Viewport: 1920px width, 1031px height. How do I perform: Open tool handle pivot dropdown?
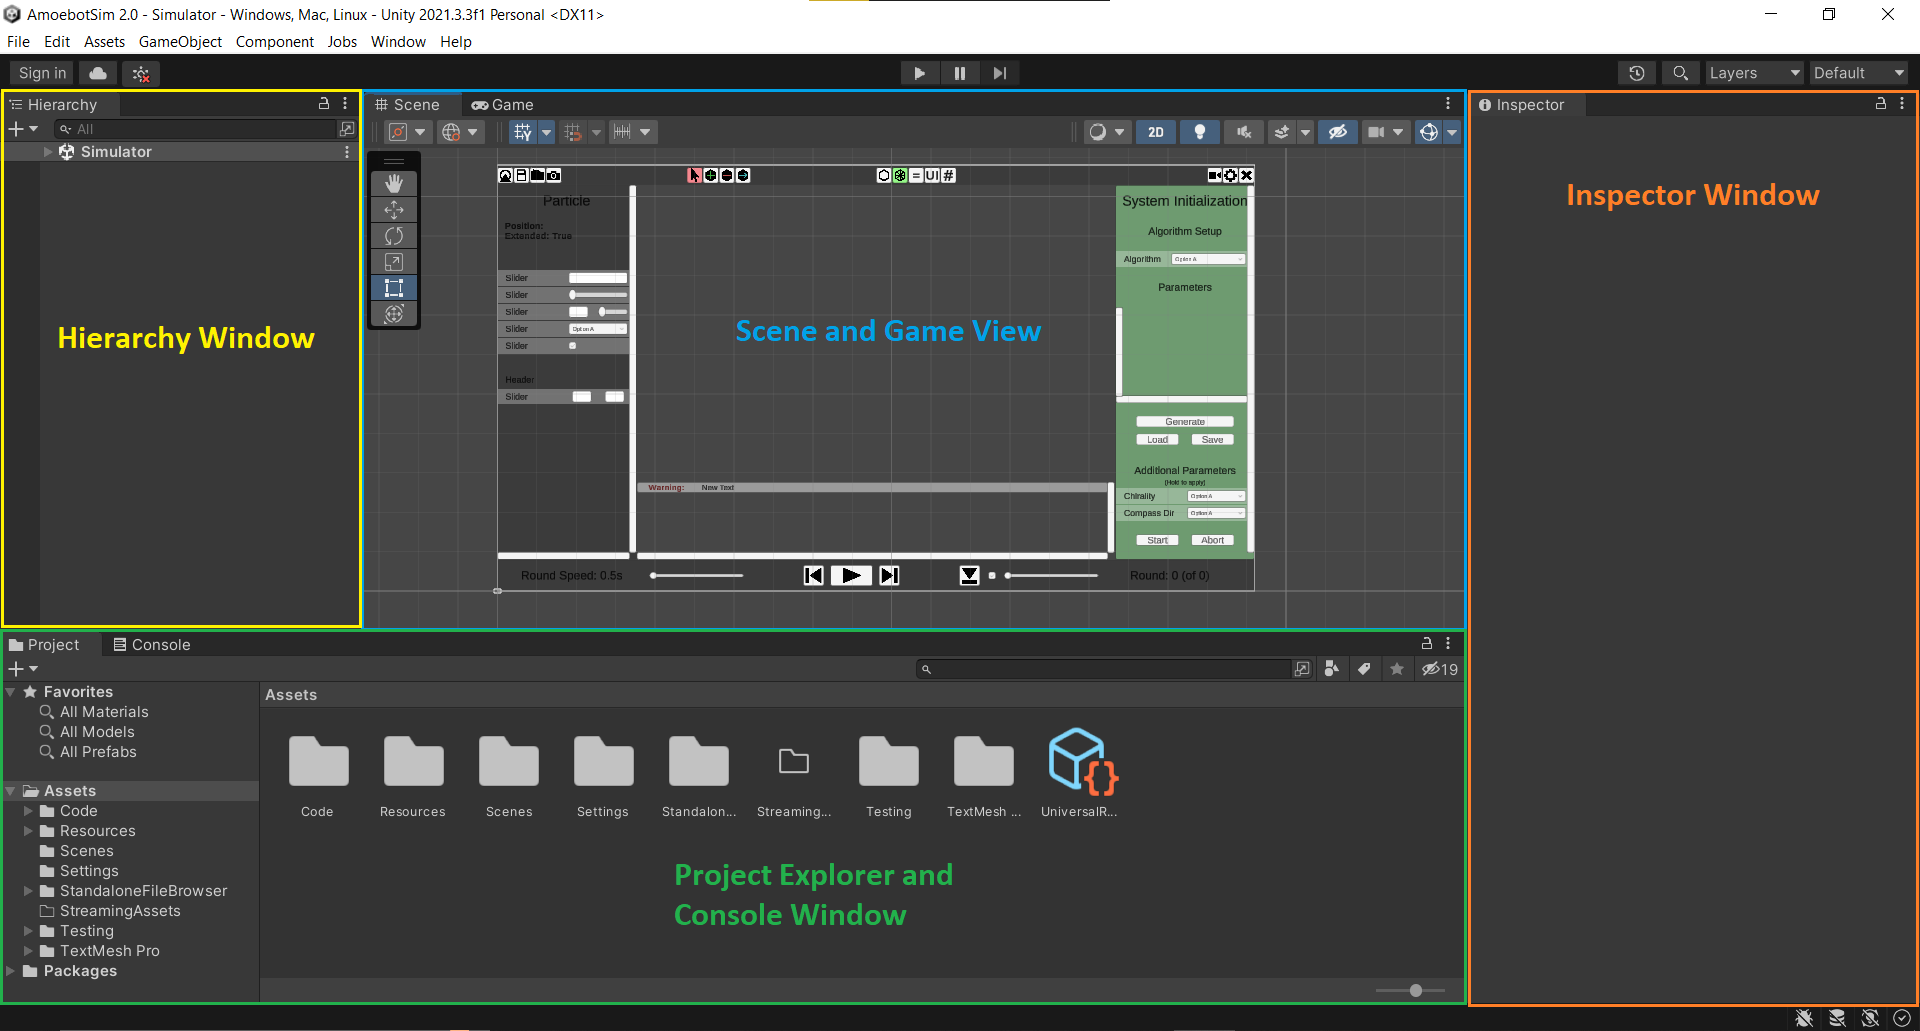pos(408,132)
